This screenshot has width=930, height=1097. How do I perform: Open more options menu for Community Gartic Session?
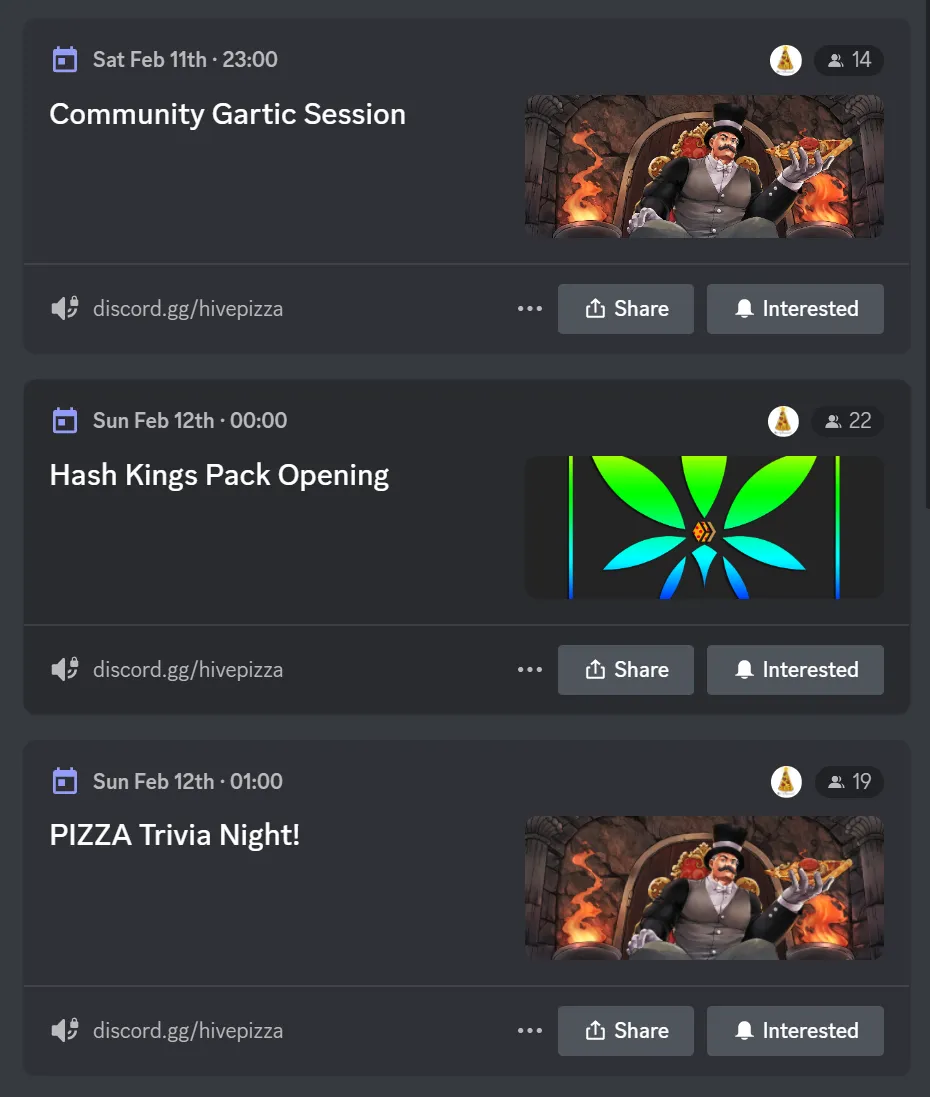(x=530, y=309)
